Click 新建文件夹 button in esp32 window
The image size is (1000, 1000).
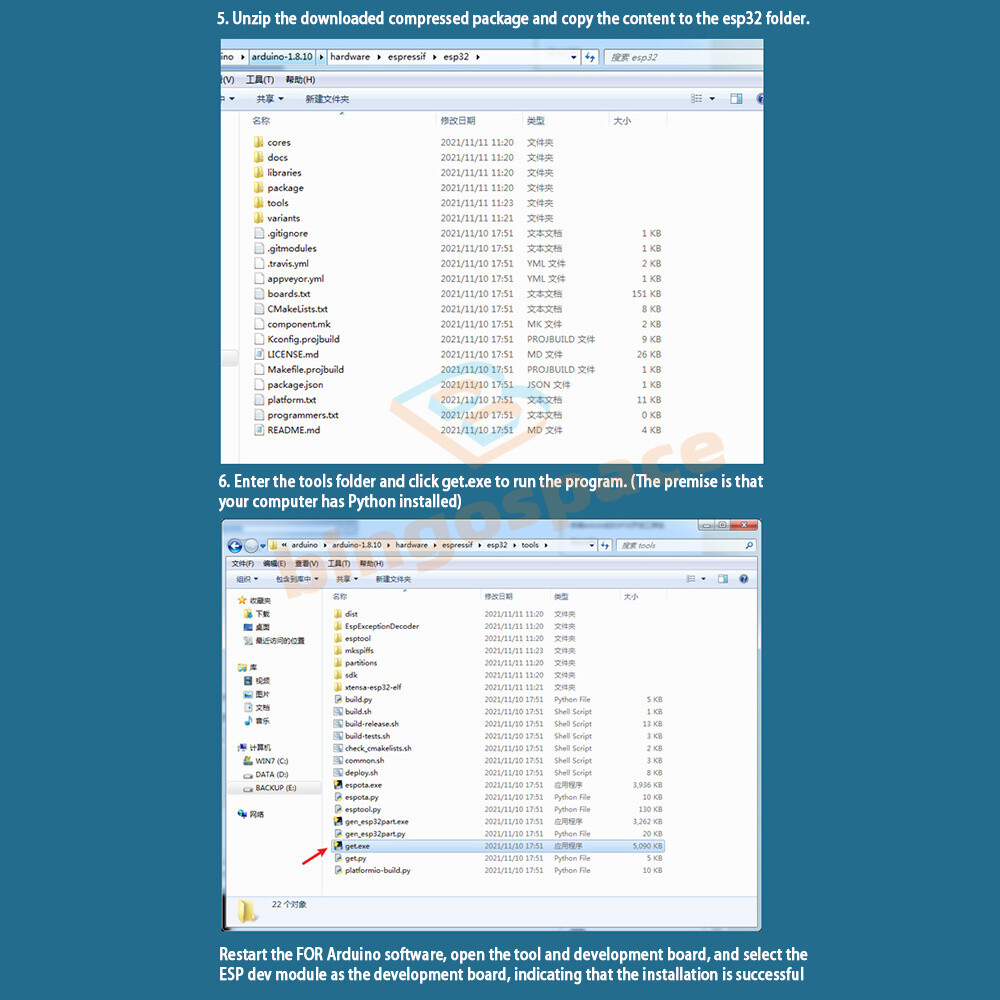tap(327, 99)
